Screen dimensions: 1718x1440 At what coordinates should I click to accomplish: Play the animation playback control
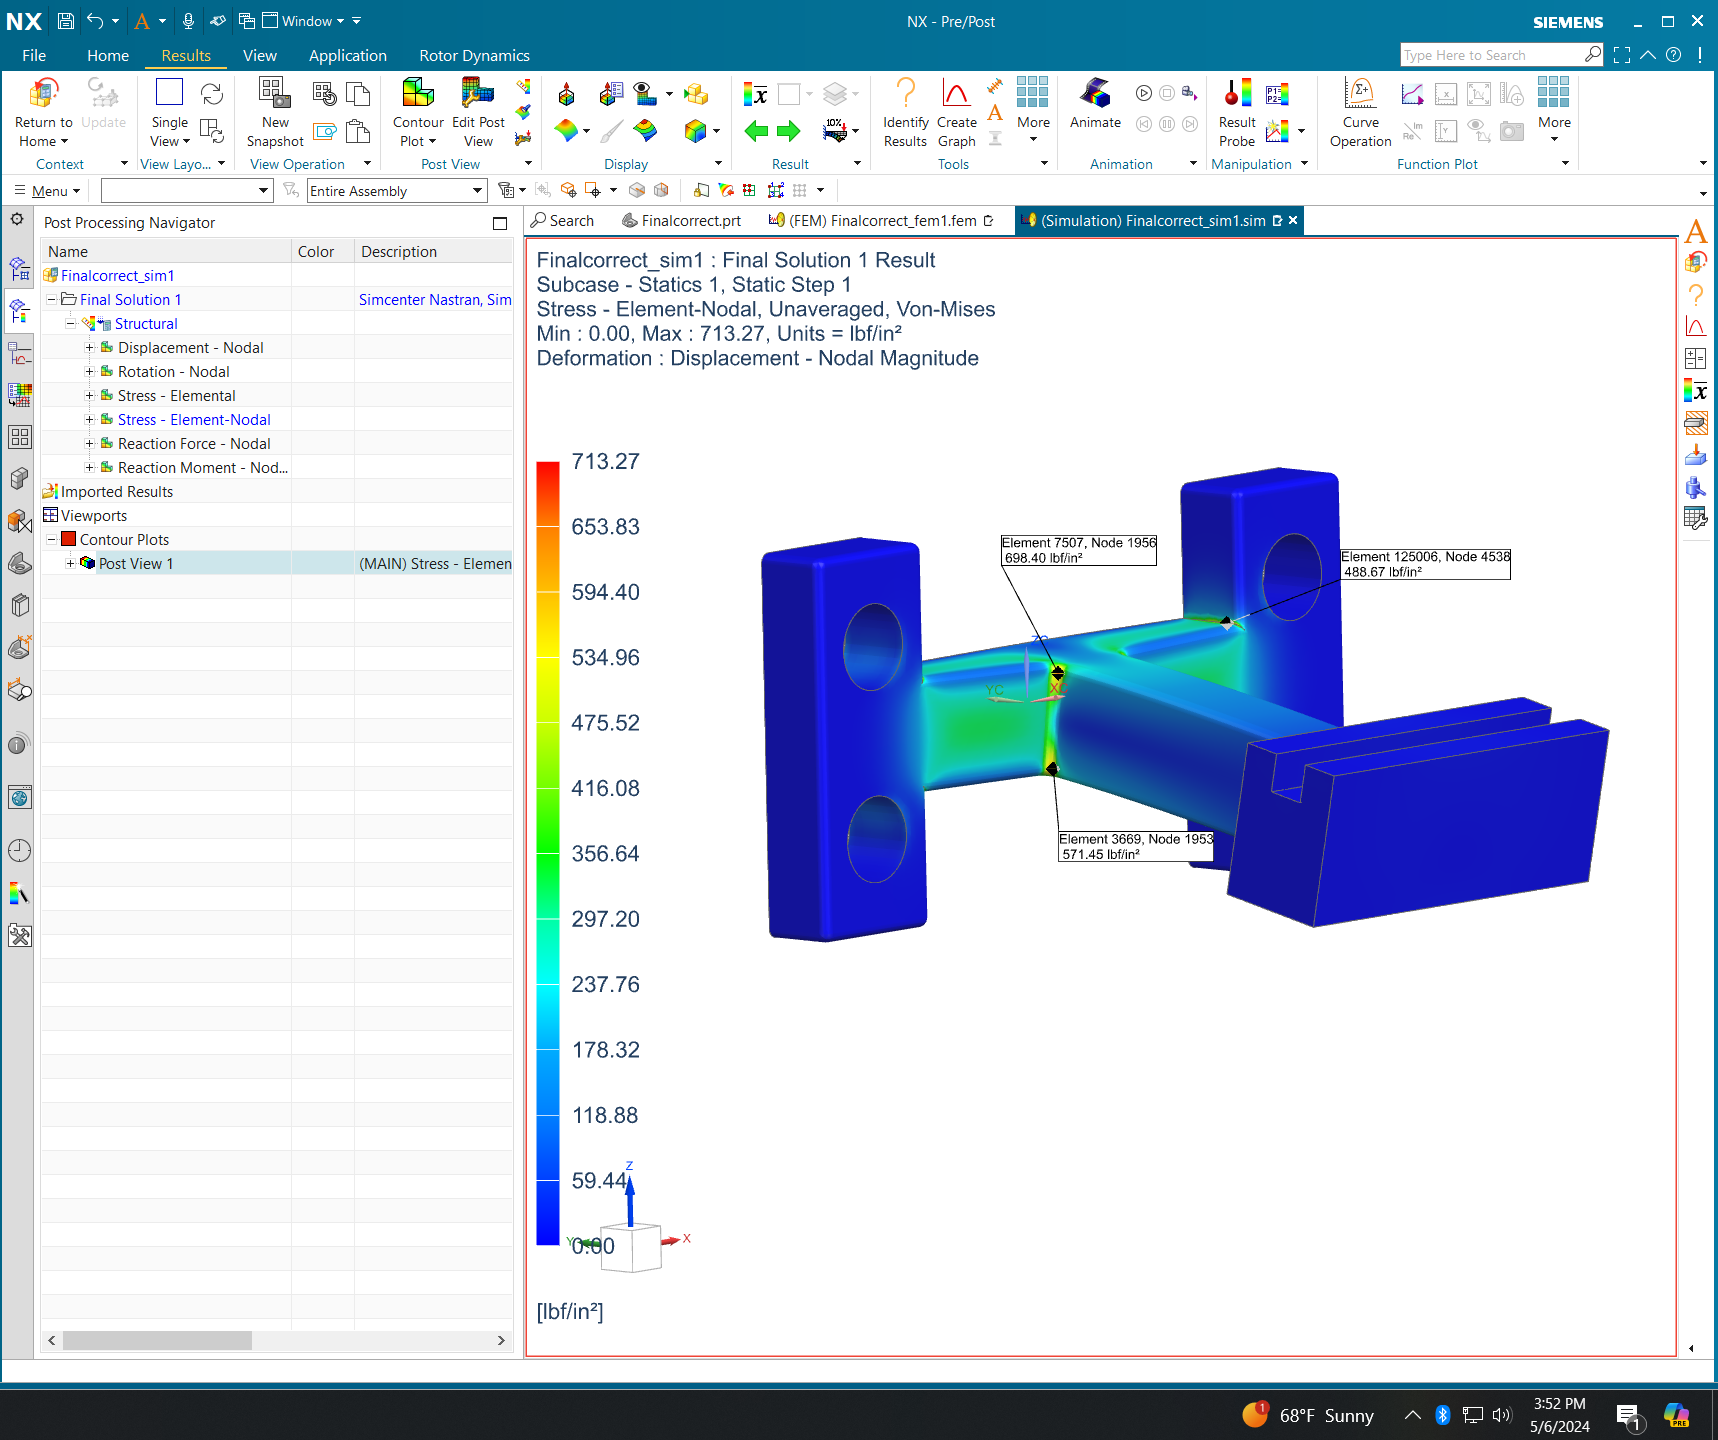pyautogui.click(x=1143, y=94)
